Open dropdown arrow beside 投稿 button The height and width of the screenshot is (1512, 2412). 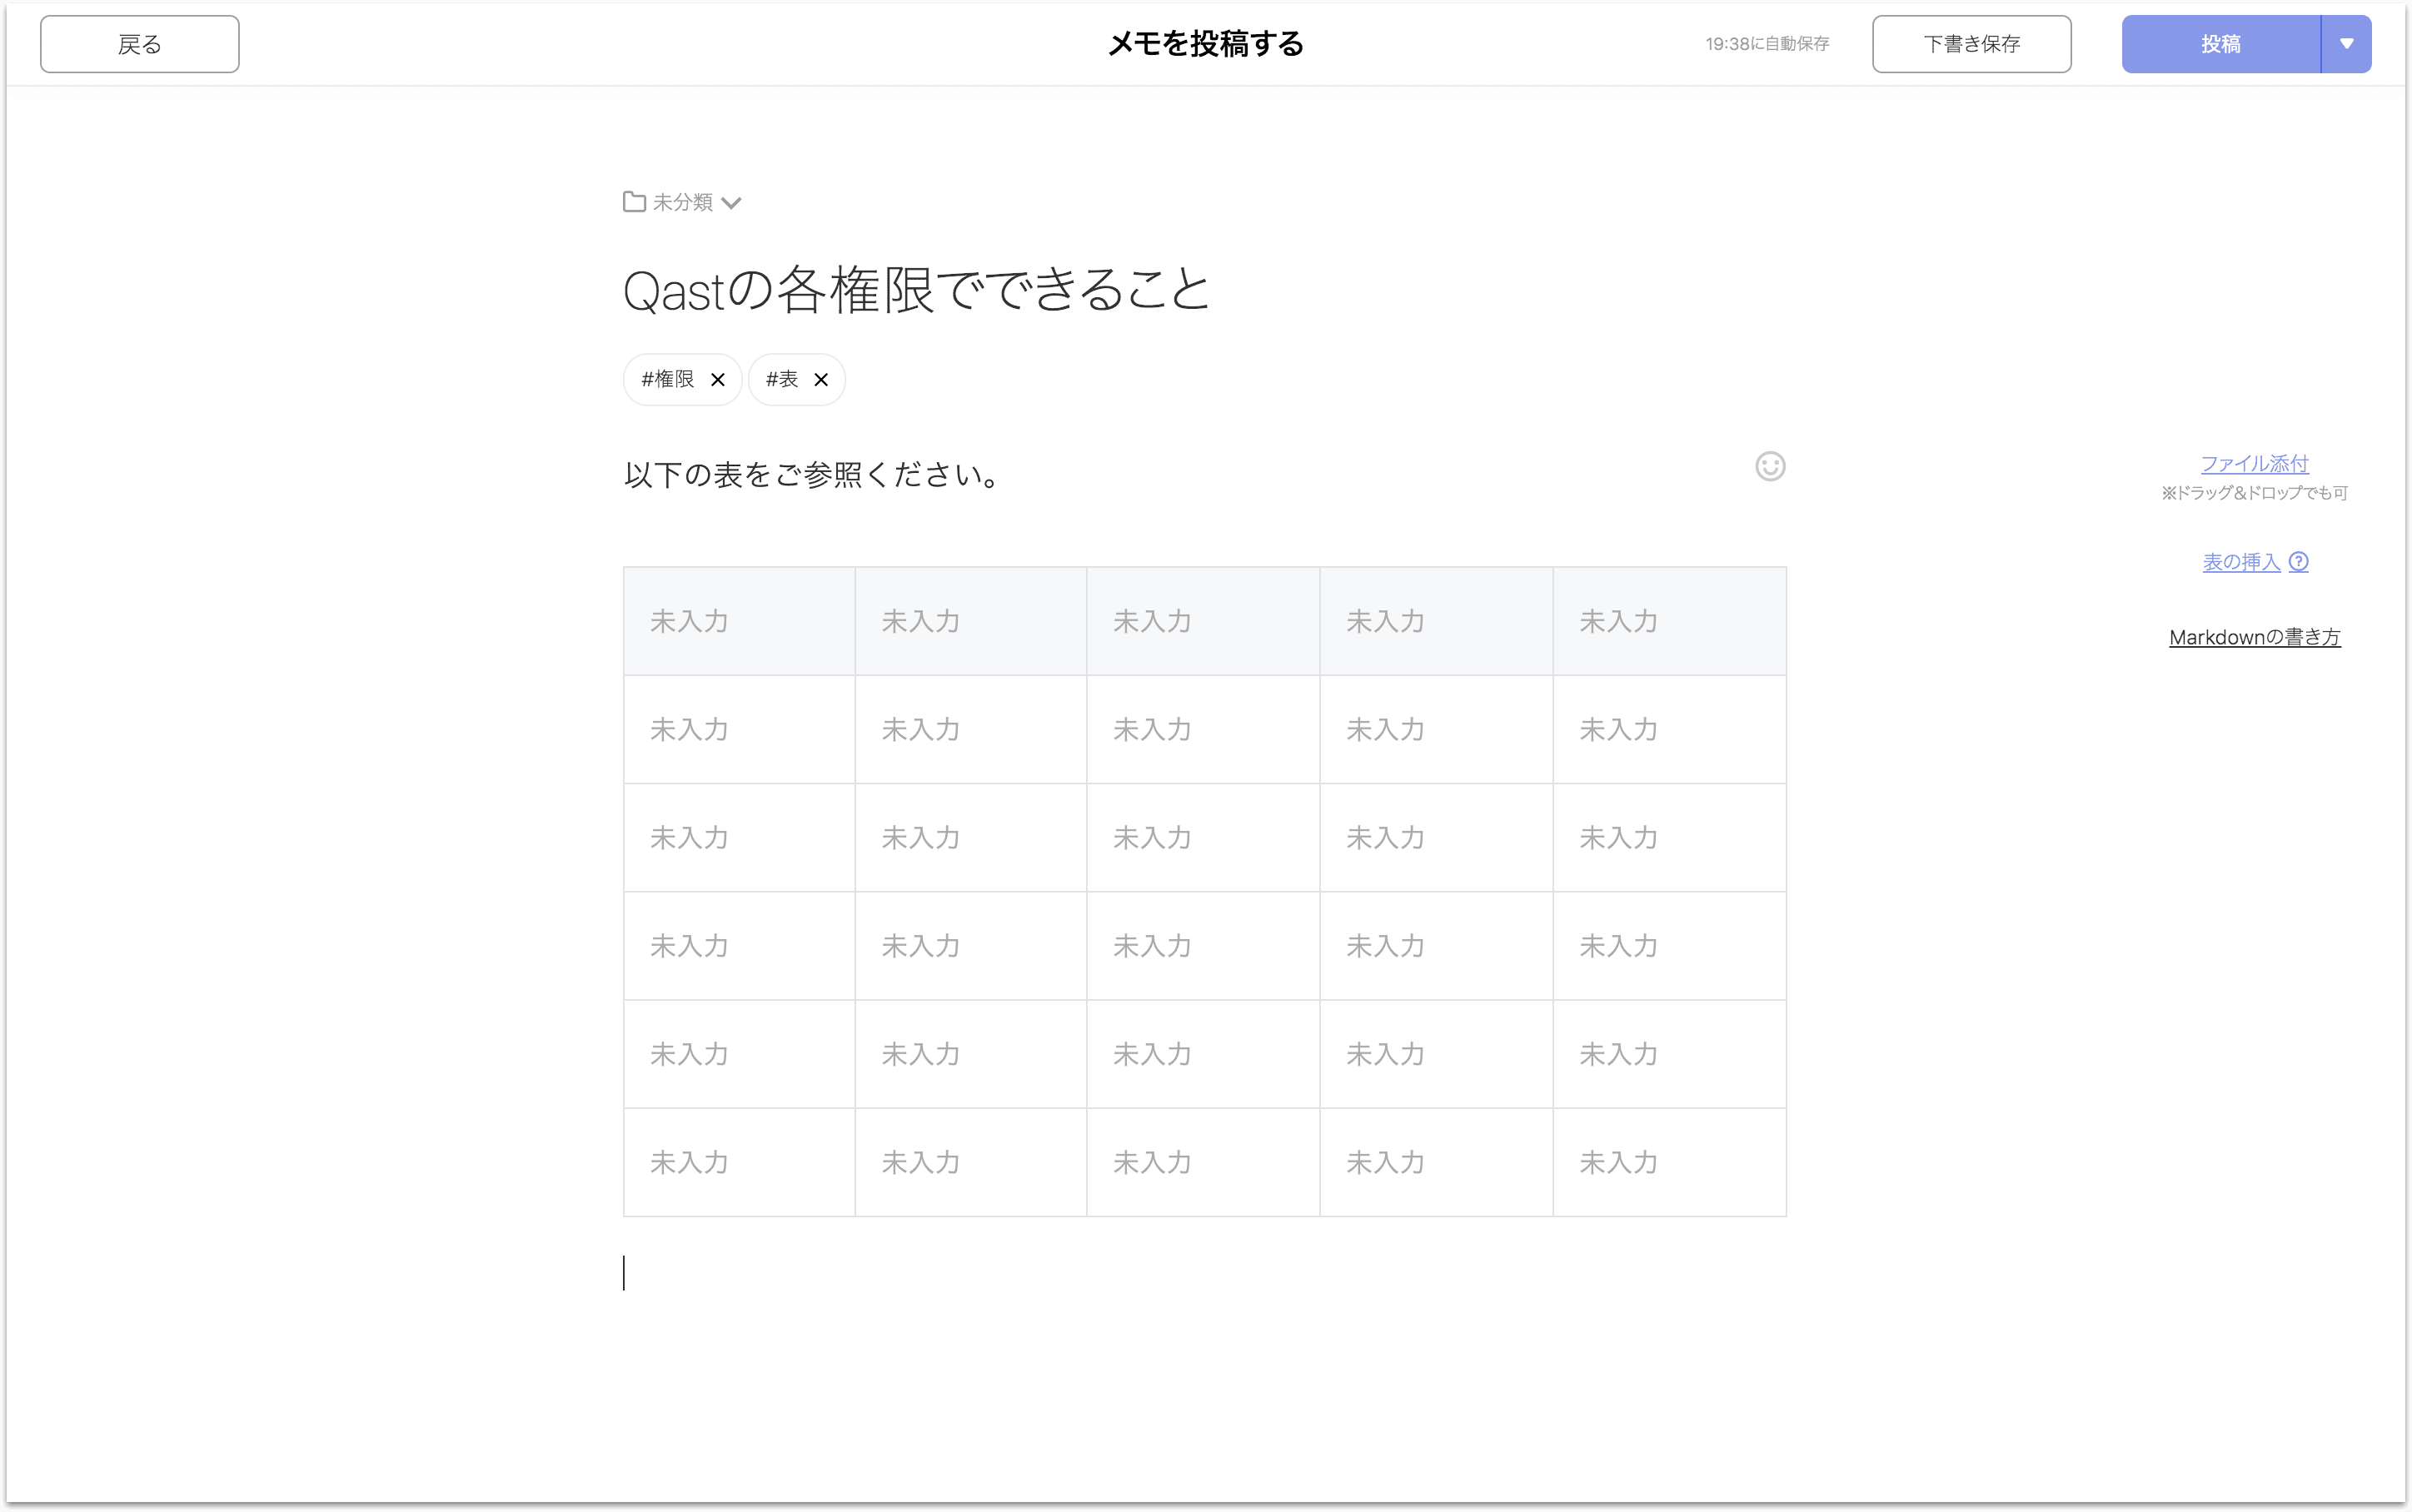(x=2346, y=44)
